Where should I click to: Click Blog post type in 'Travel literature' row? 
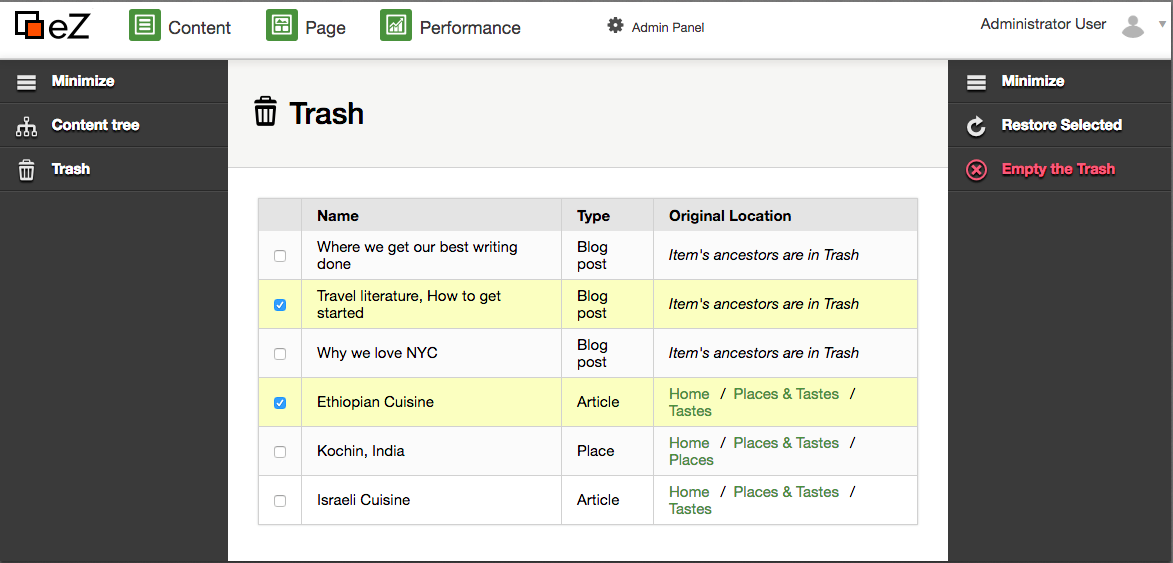pos(592,304)
